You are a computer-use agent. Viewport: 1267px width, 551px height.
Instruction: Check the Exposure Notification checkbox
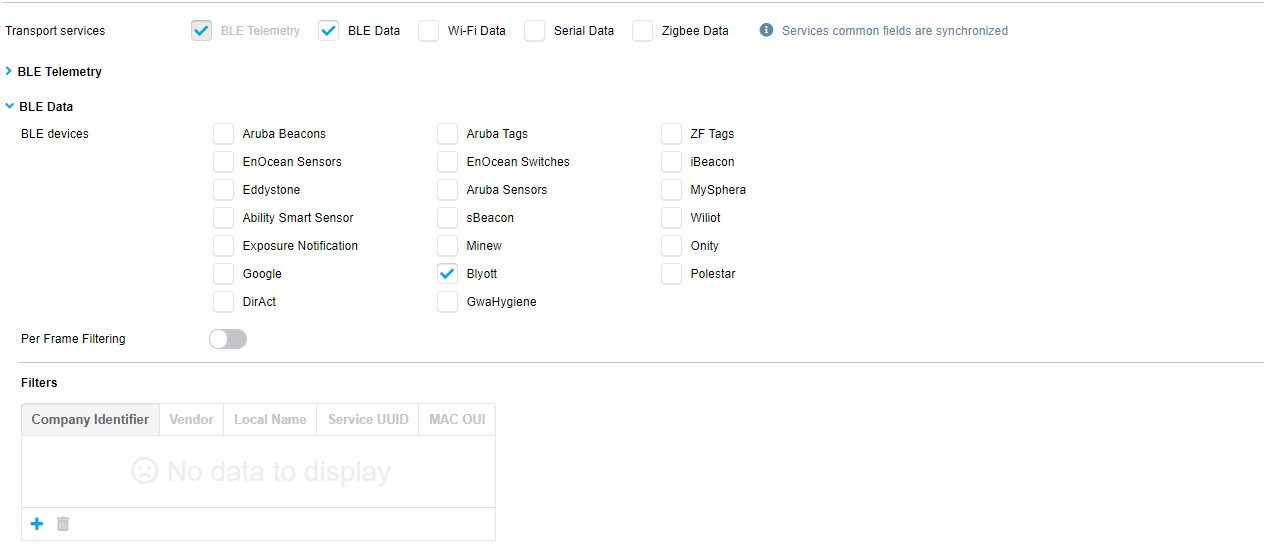click(224, 246)
